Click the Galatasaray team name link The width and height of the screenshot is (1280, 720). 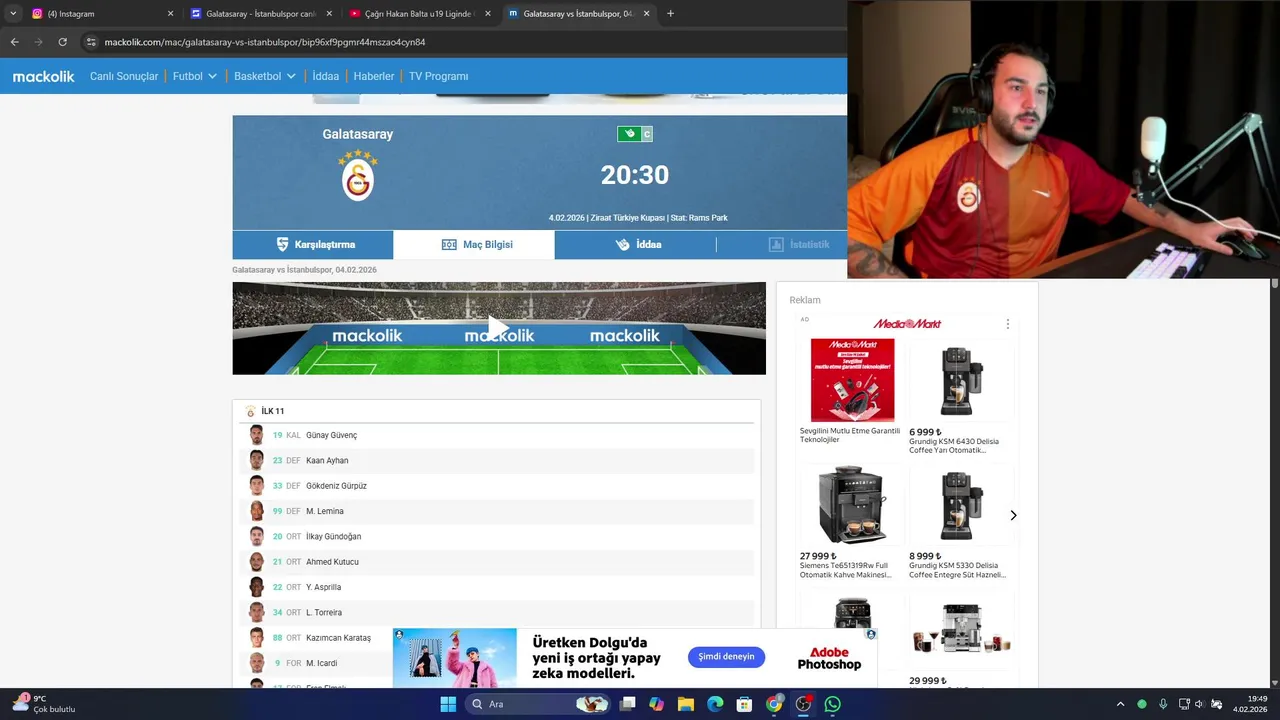358,134
